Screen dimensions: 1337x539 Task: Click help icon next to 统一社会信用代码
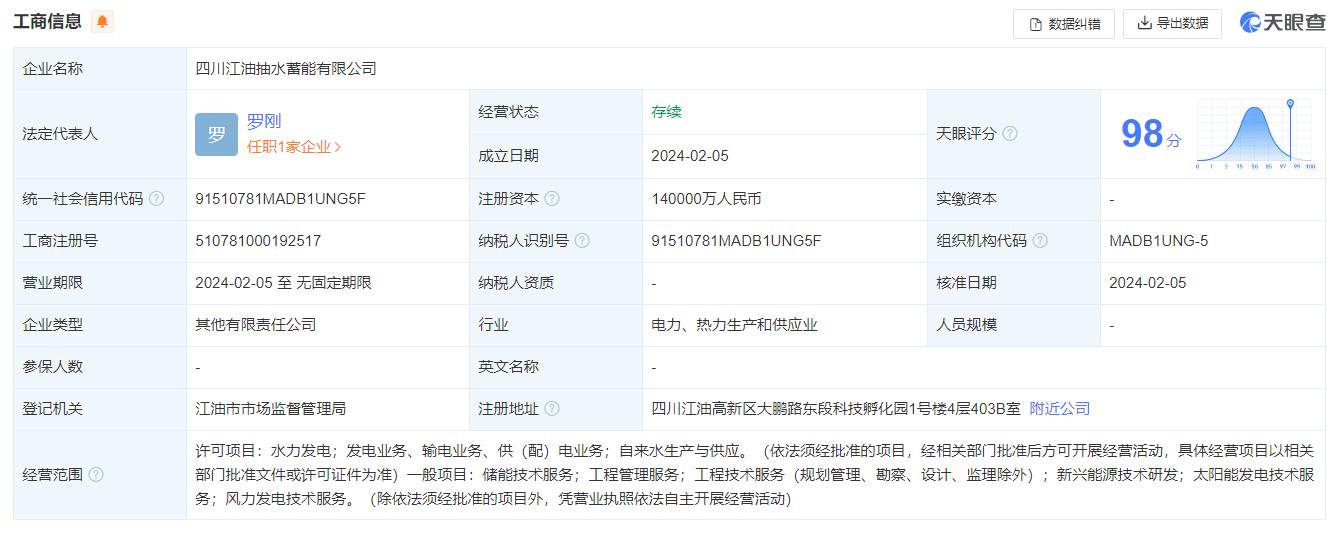156,199
